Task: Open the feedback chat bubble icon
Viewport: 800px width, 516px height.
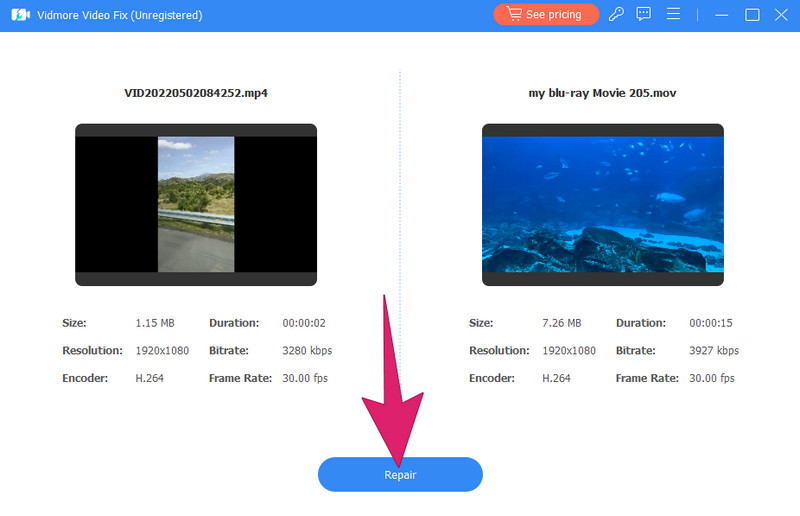Action: click(x=643, y=14)
